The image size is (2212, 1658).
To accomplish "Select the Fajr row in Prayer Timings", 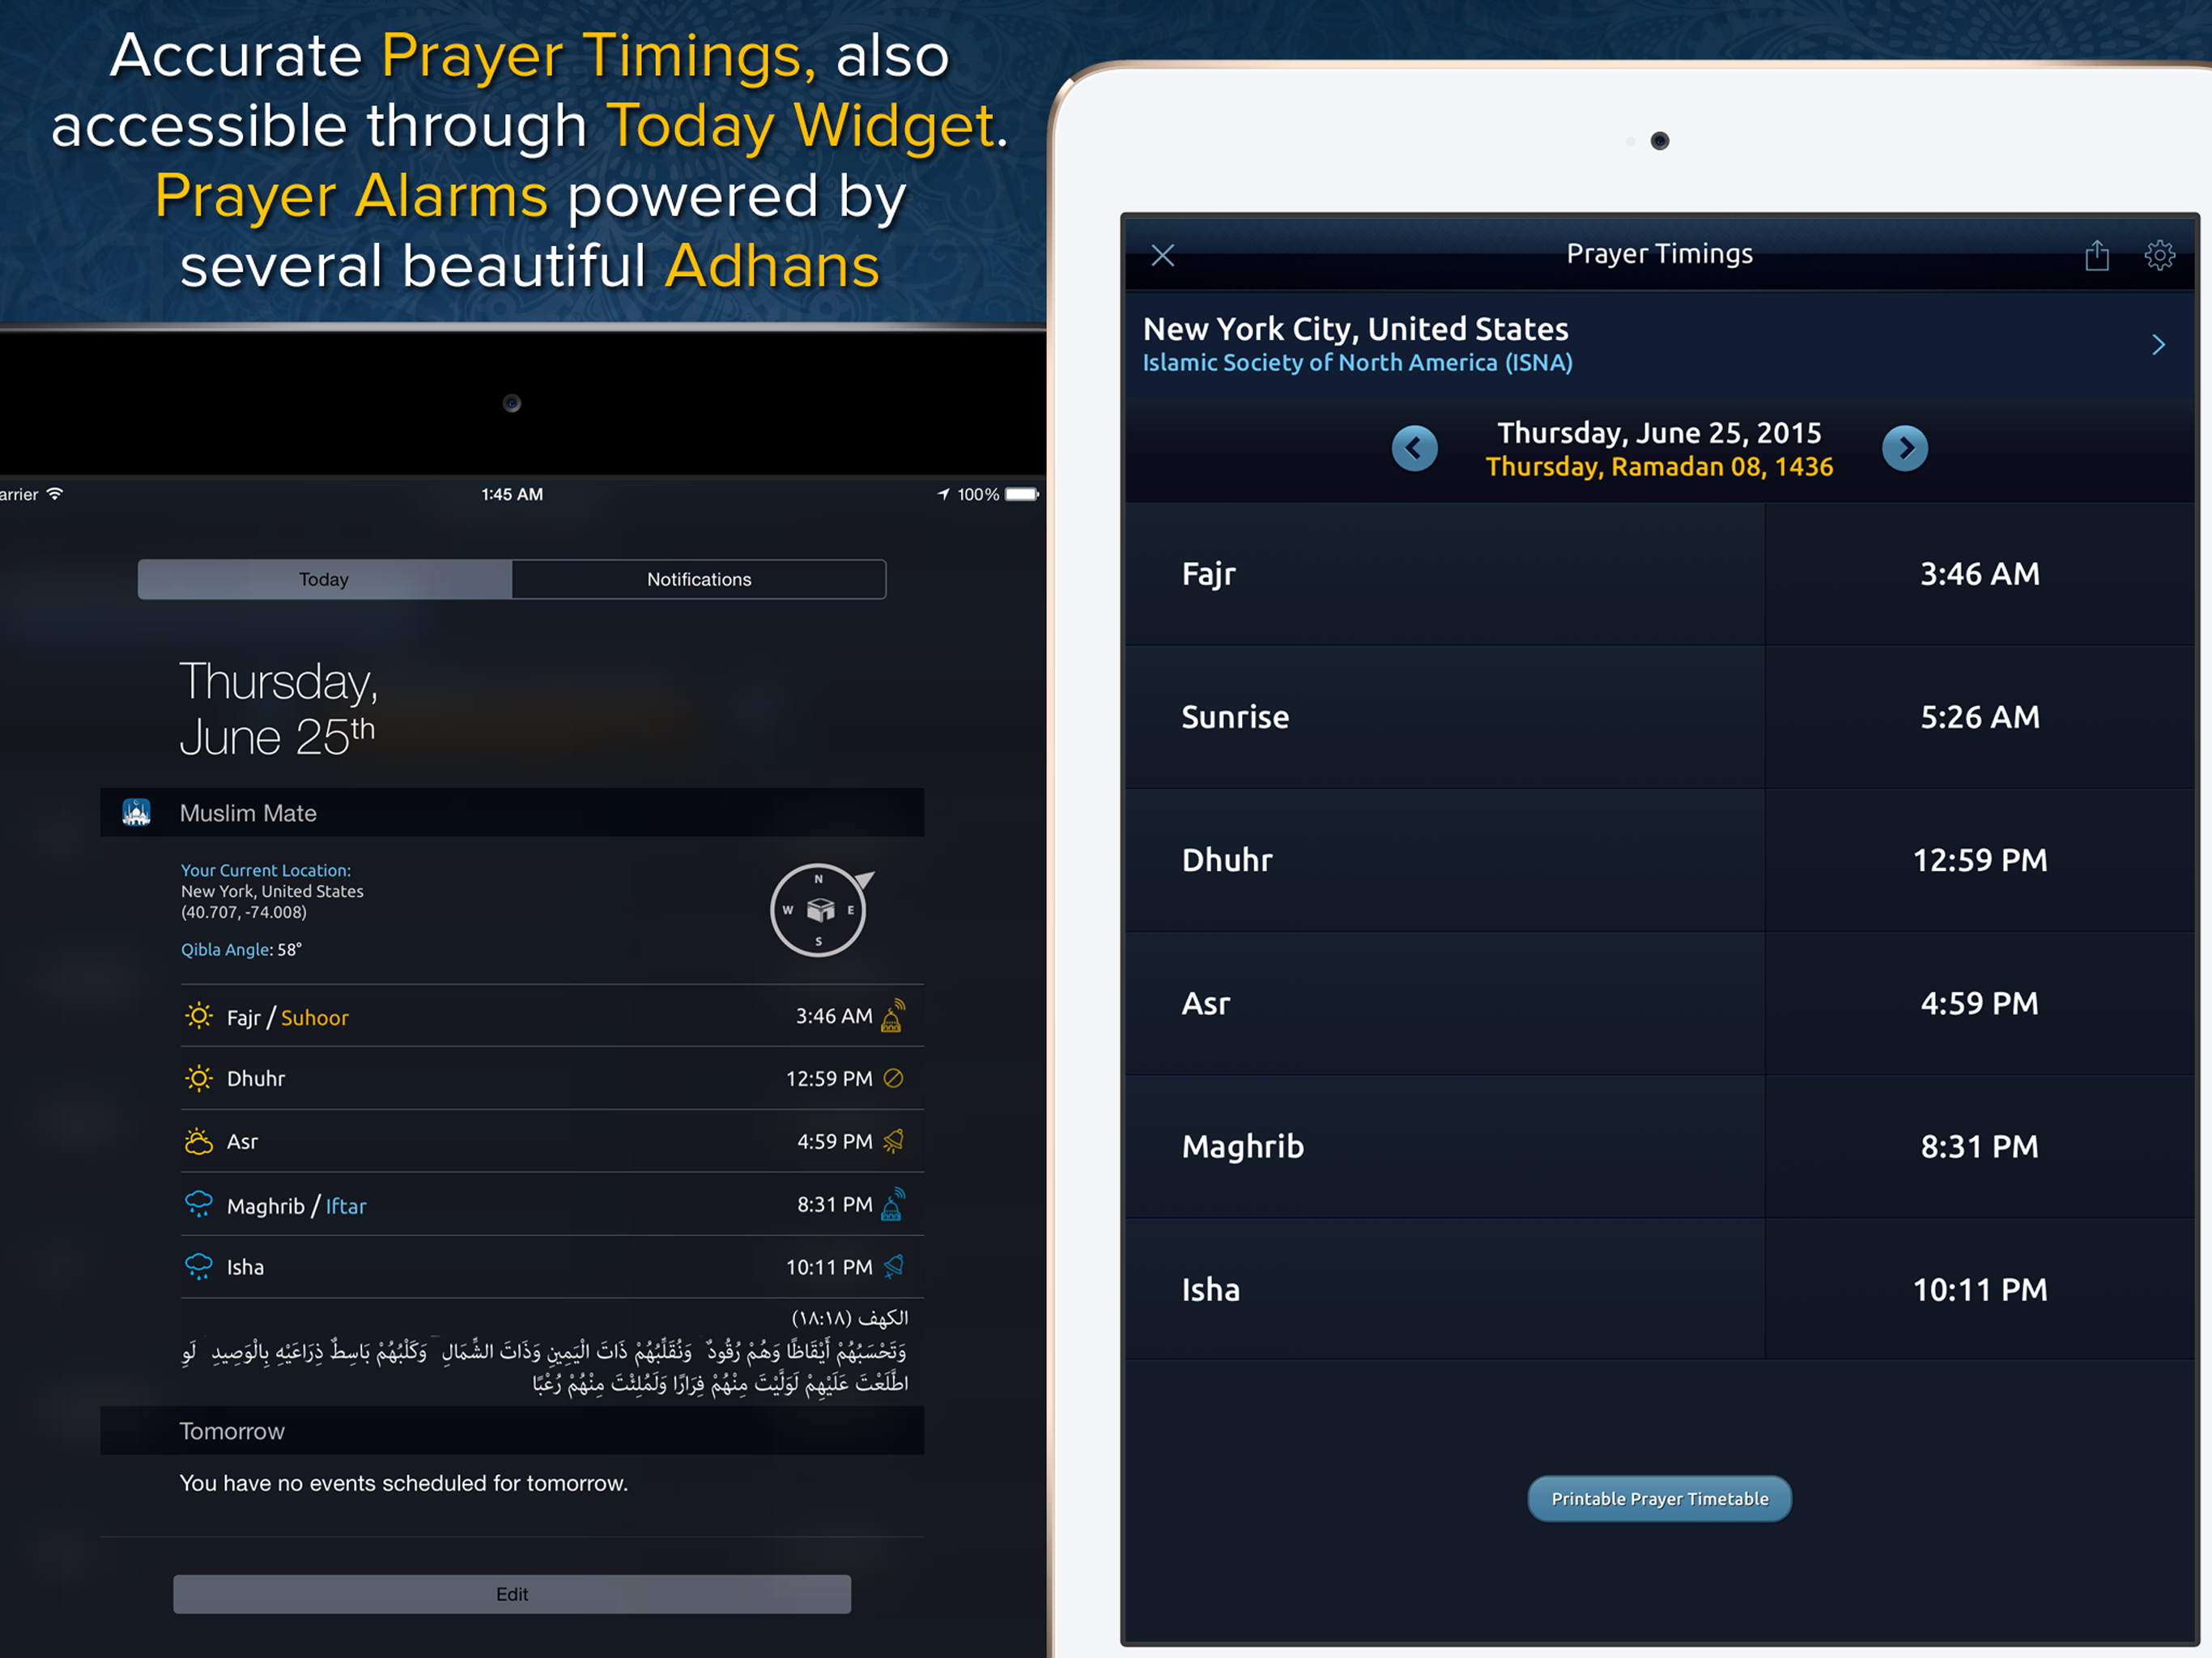I will (1659, 574).
